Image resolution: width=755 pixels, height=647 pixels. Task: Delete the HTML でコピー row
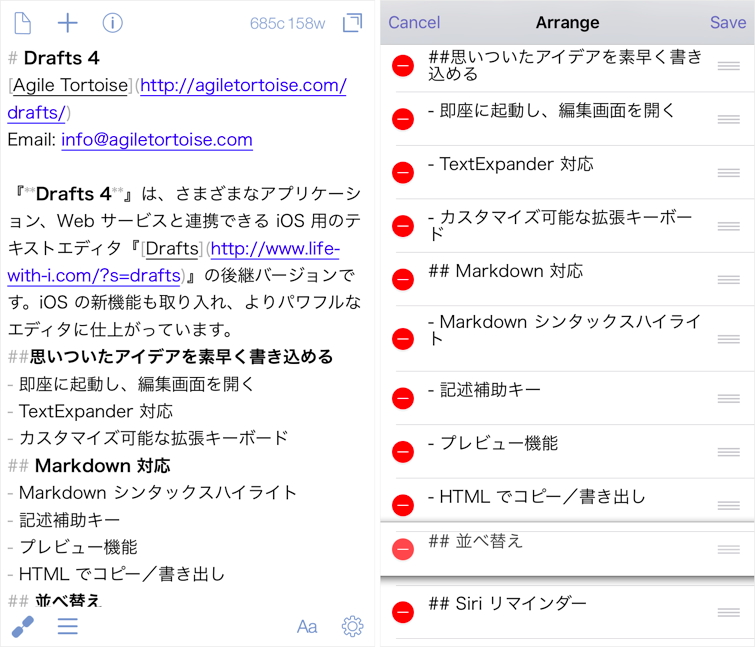tap(403, 505)
